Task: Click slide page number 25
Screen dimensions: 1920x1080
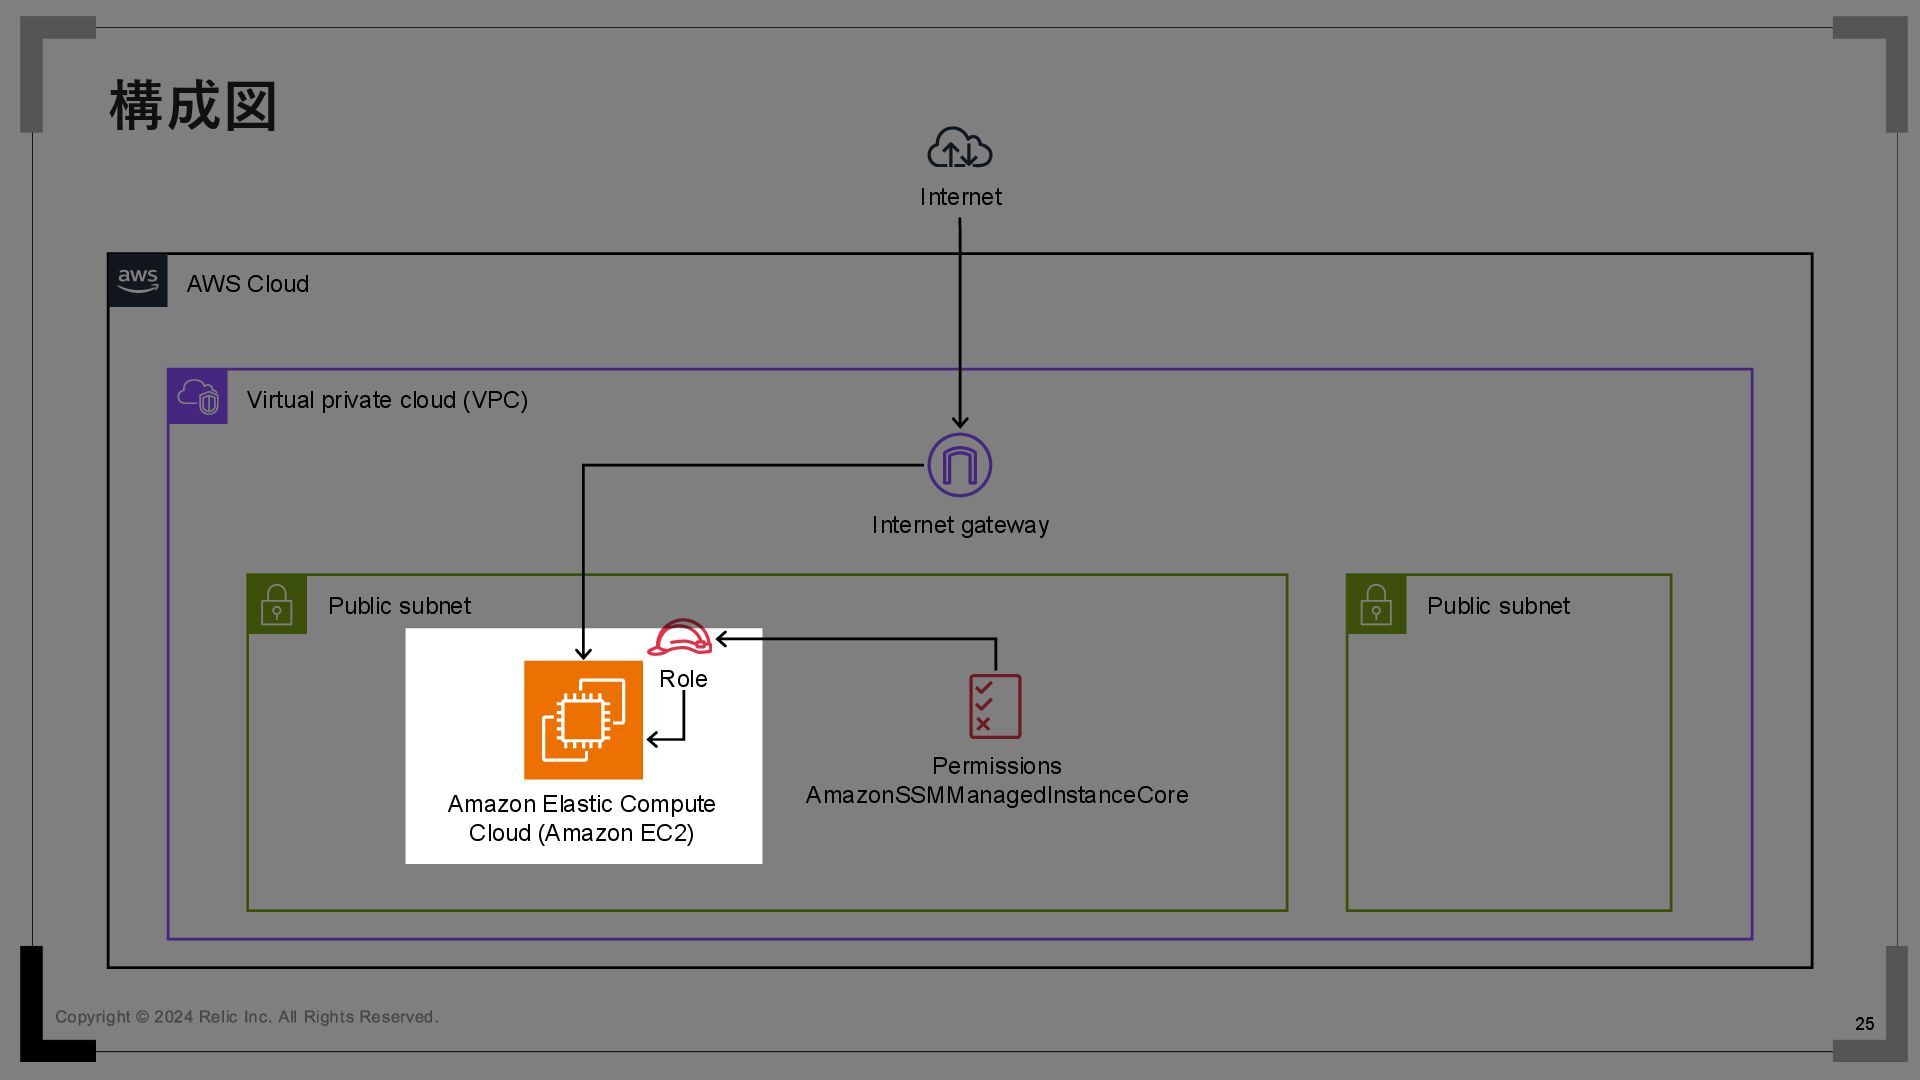Action: click(1864, 1023)
